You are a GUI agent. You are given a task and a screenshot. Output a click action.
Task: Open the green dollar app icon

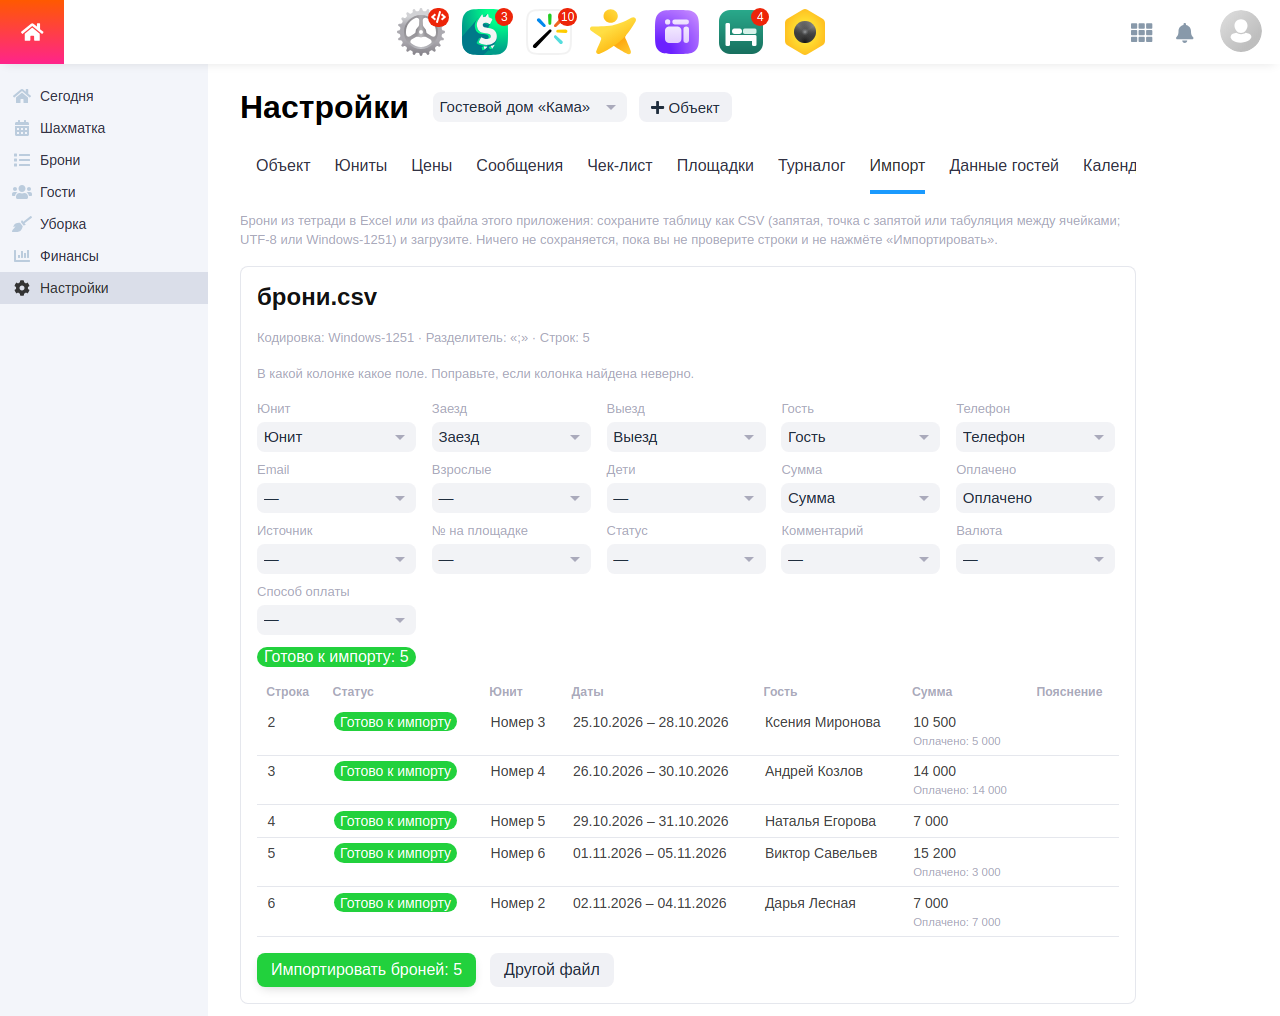click(485, 32)
